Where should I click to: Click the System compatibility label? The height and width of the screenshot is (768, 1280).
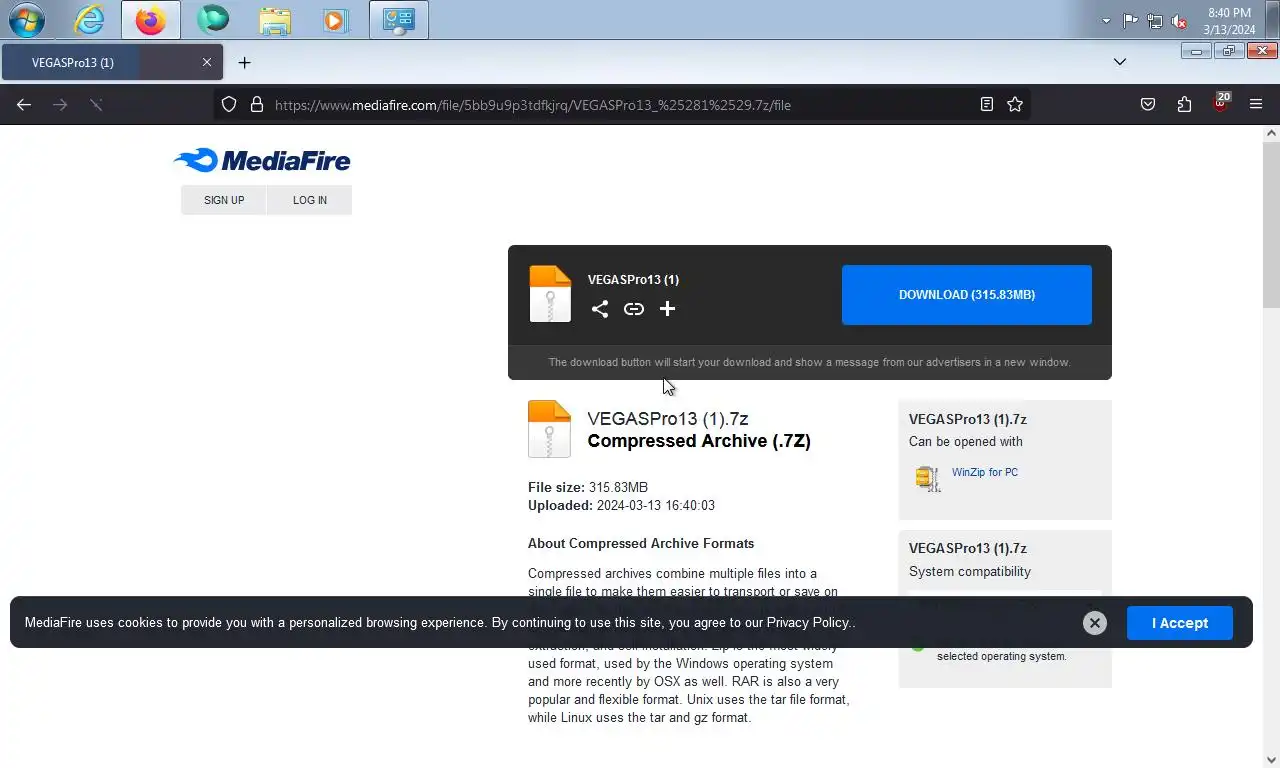click(970, 572)
